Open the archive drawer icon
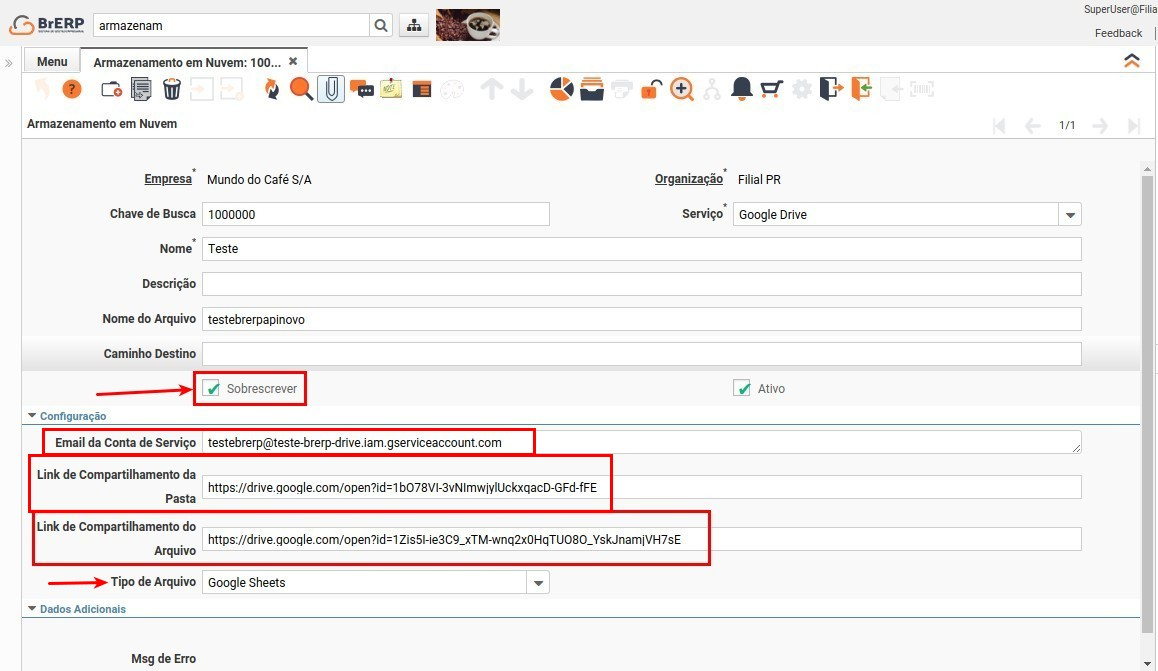This screenshot has height=671, width=1158. [592, 89]
